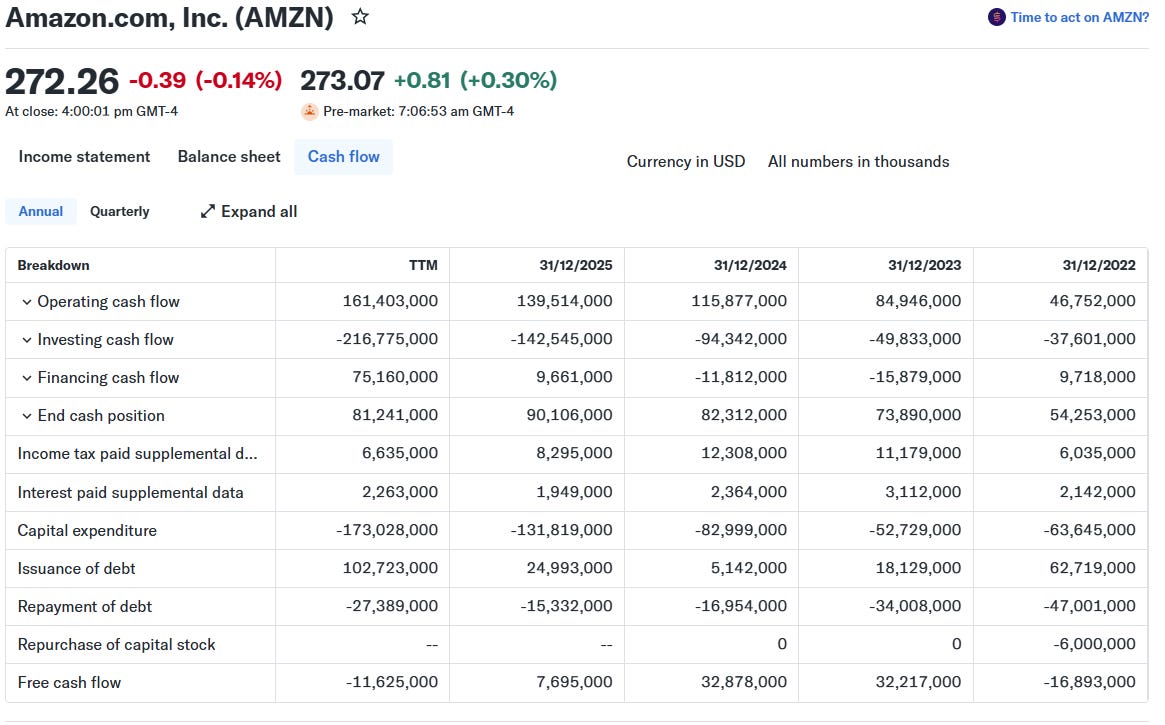Click 'All numbers in thousands' label
The image size is (1165, 725).
point(858,162)
